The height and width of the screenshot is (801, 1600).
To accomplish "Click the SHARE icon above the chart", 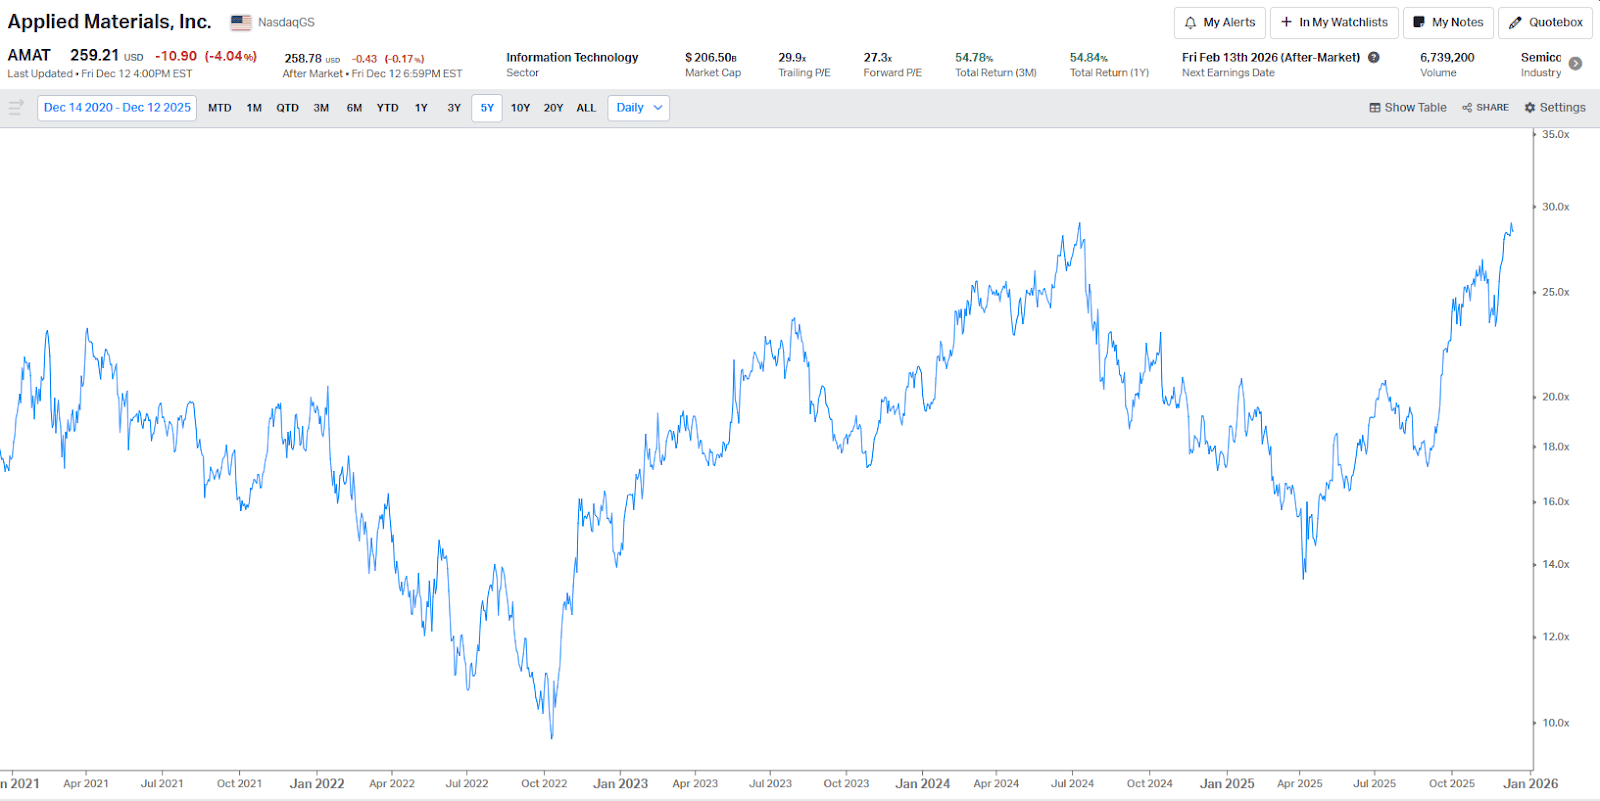I will pyautogui.click(x=1467, y=108).
